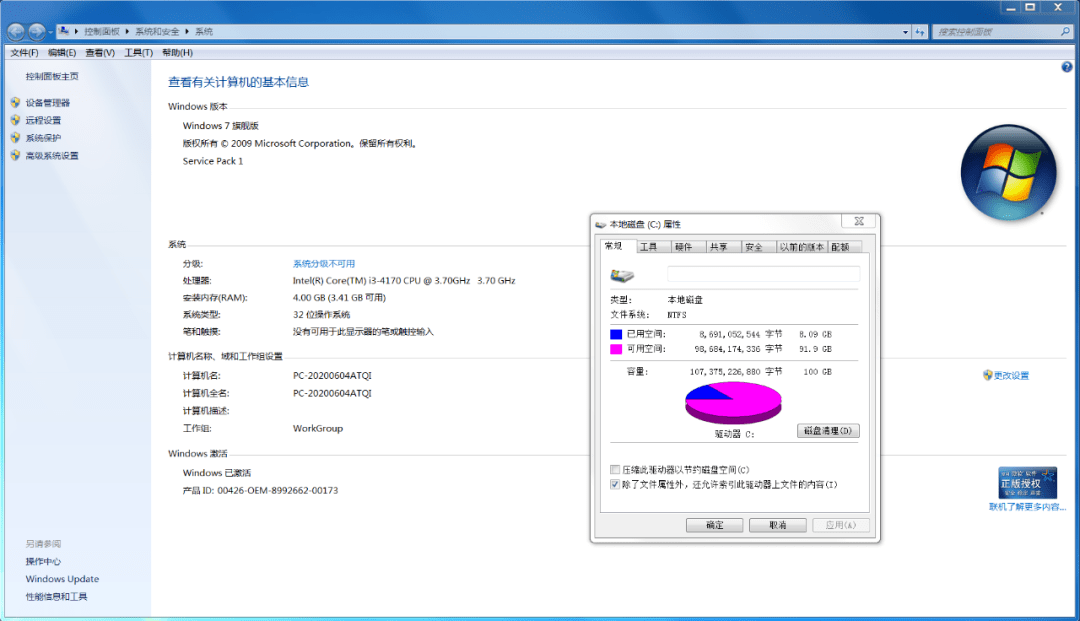1080x621 pixels.
Task: Enable 压缩此驱动器以节约磁盘空间 checkbox
Action: tap(614, 470)
